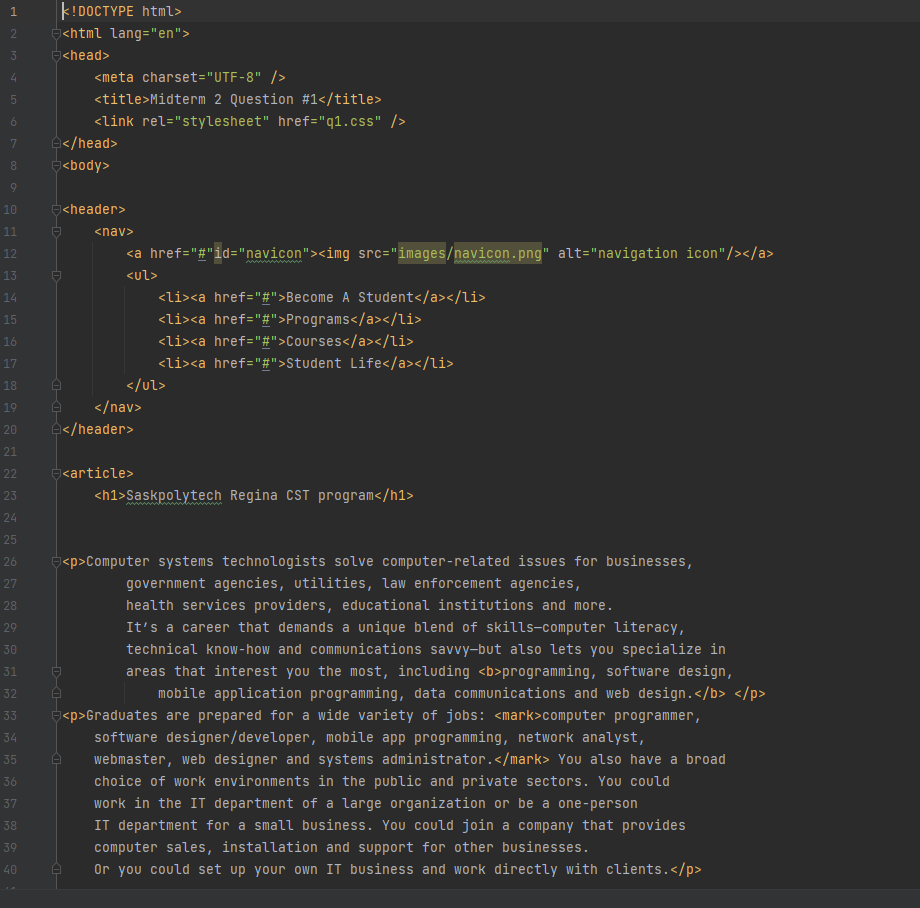Screen dimensions: 920x908
Task: Collapse the <ul> fold marker on line 13
Action: [x=56, y=276]
